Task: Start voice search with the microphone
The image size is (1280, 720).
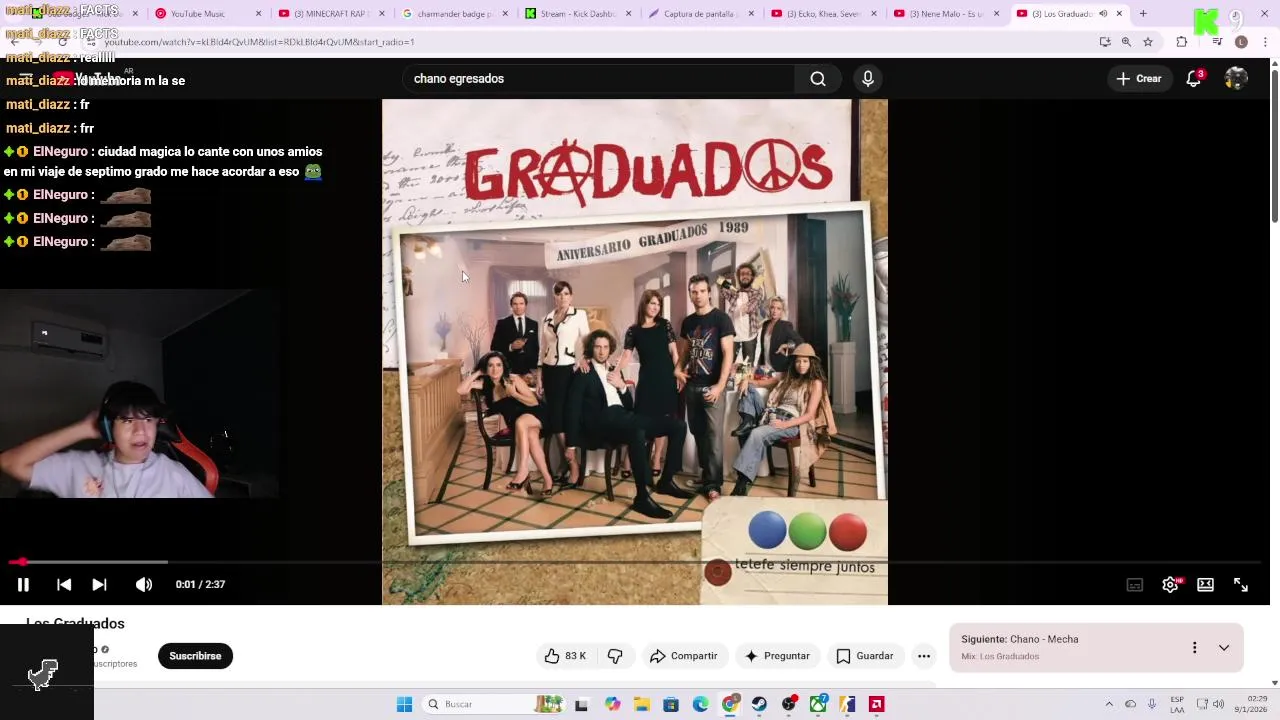Action: (868, 79)
